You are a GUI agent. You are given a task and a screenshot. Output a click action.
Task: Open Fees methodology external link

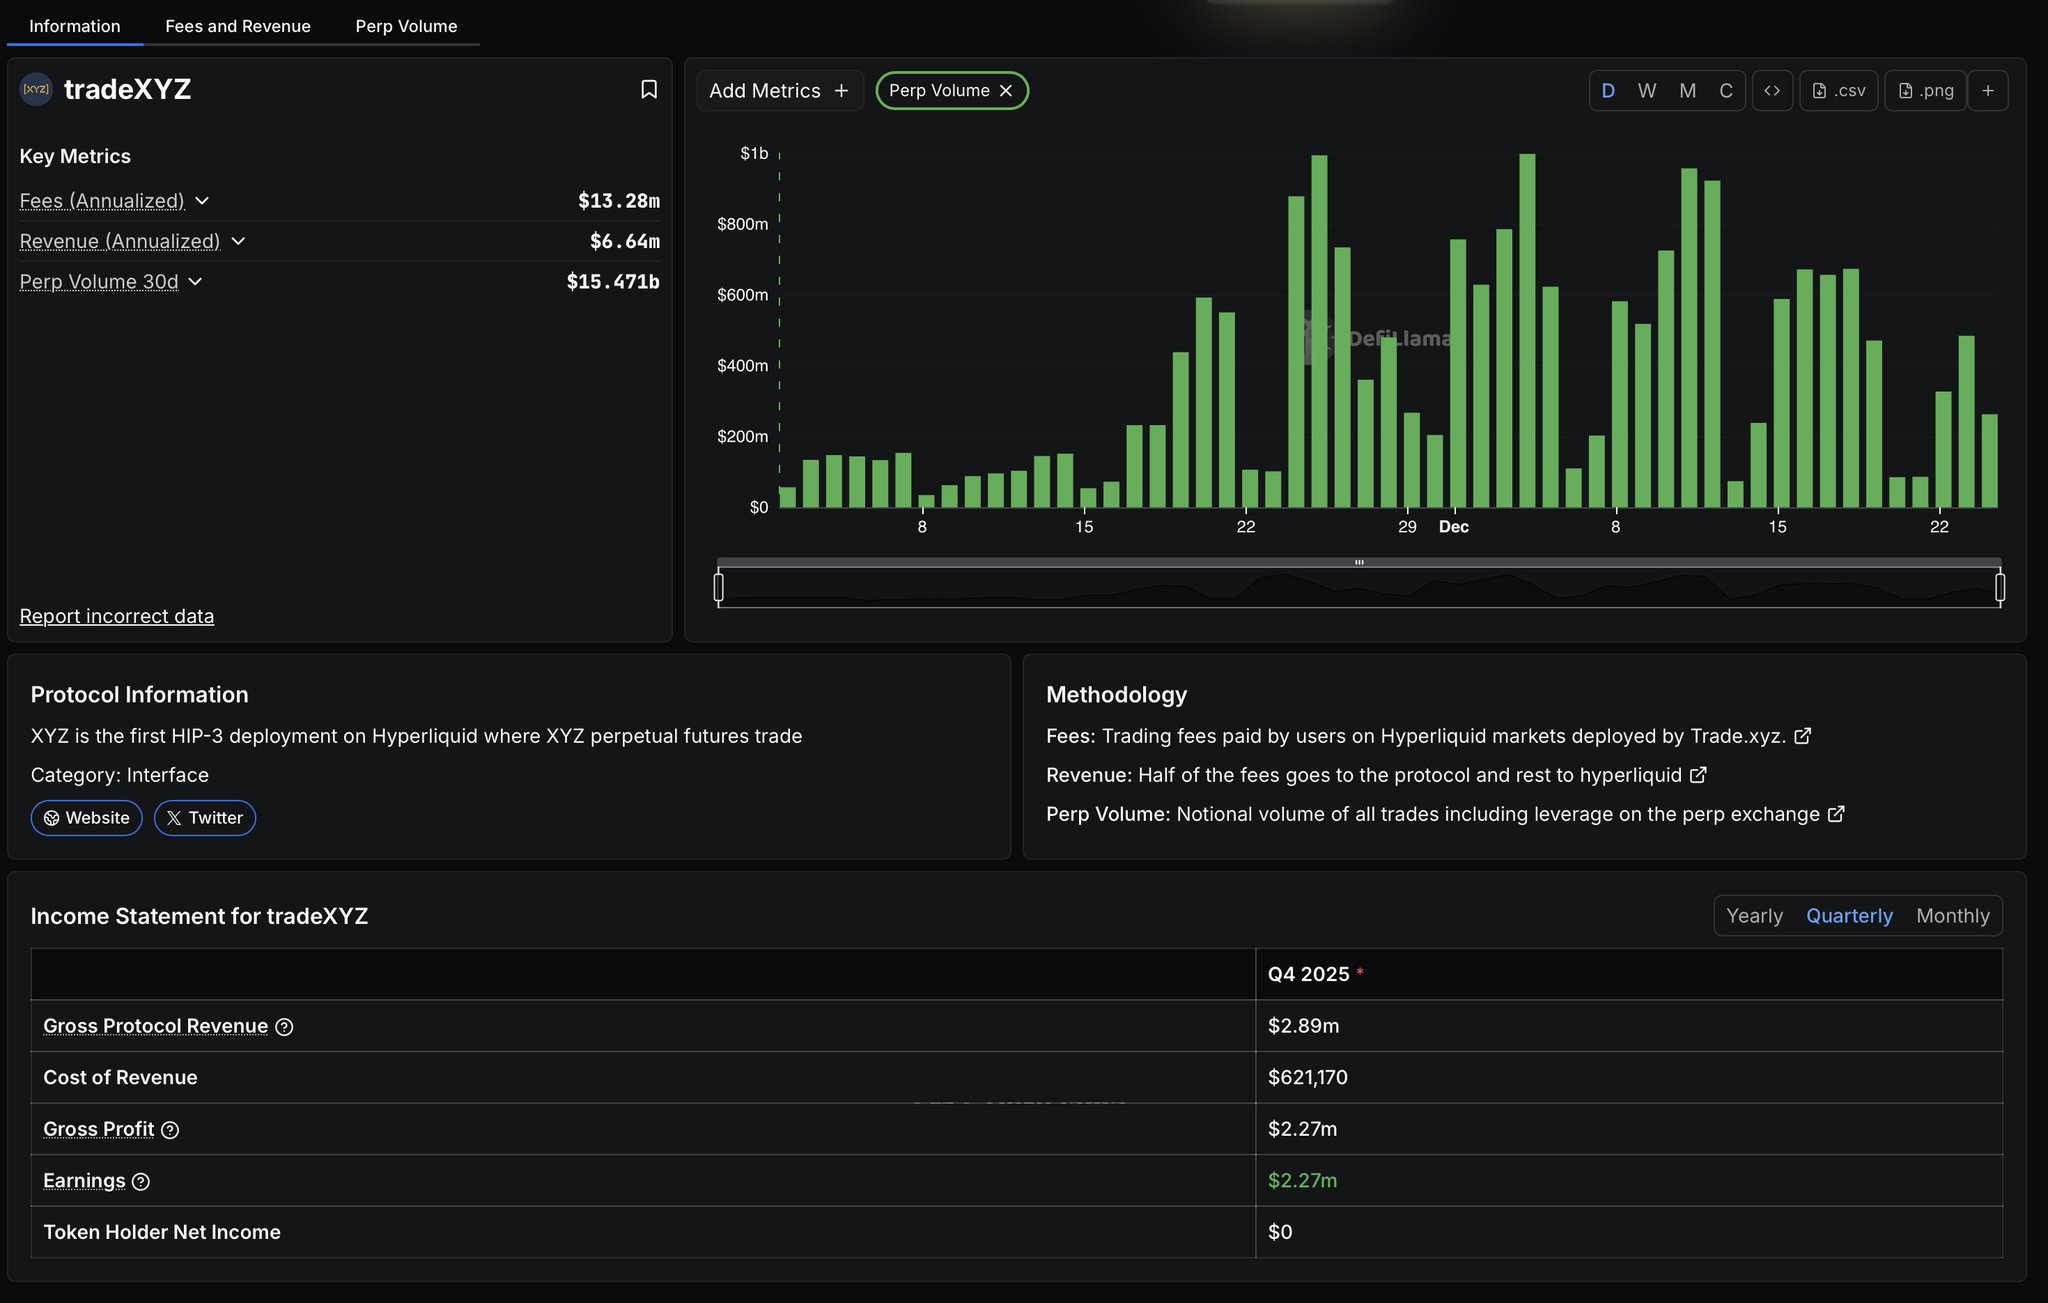[x=1802, y=736]
